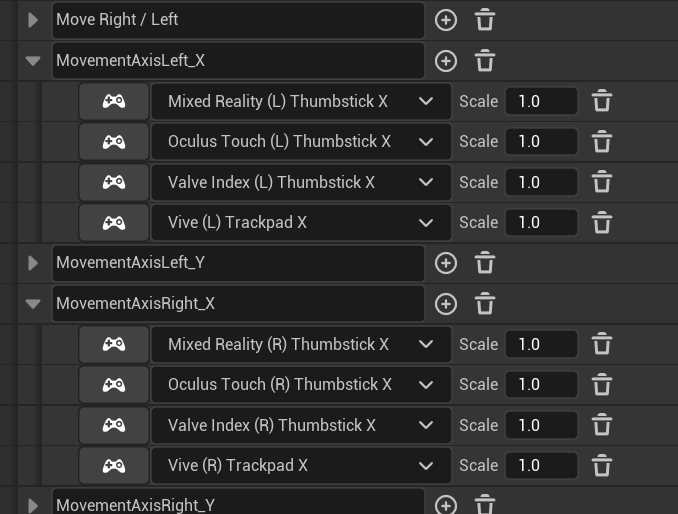Viewport: 678px width, 514px height.
Task: Click the Scale field for Mixed Reality (L) Thumbstick X
Action: pos(541,101)
